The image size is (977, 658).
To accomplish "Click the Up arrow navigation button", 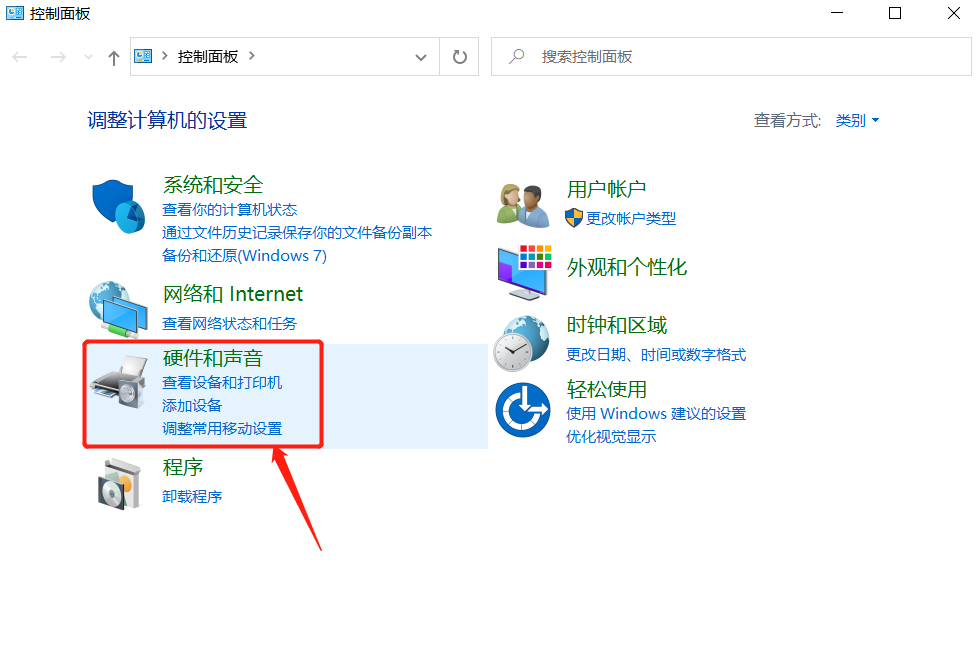I will pos(113,57).
